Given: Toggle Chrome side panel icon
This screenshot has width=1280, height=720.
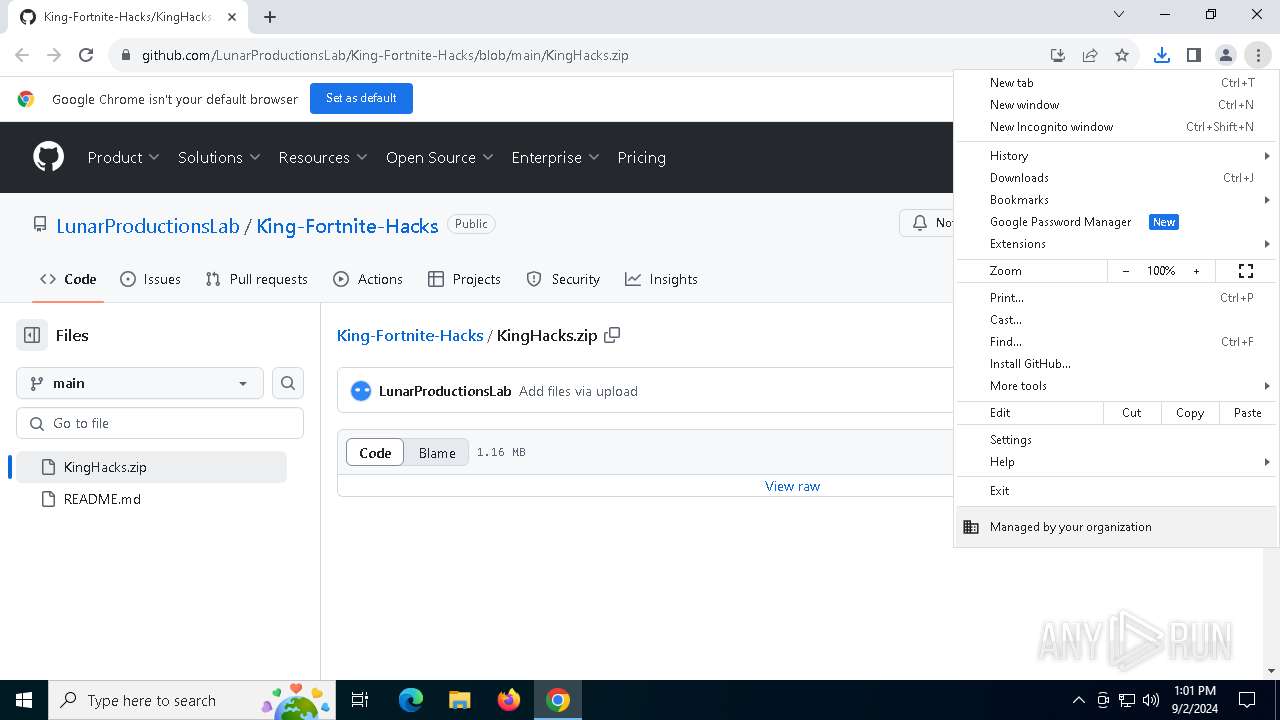Looking at the screenshot, I should click(x=1193, y=55).
